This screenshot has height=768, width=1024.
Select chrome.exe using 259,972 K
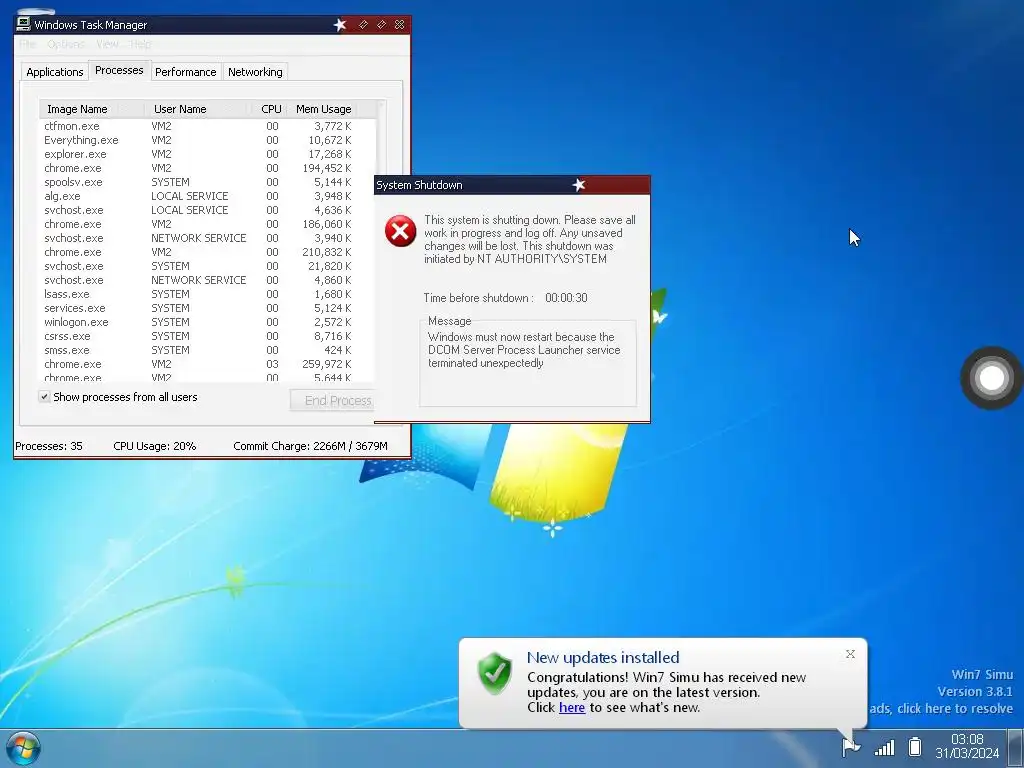(x=207, y=364)
